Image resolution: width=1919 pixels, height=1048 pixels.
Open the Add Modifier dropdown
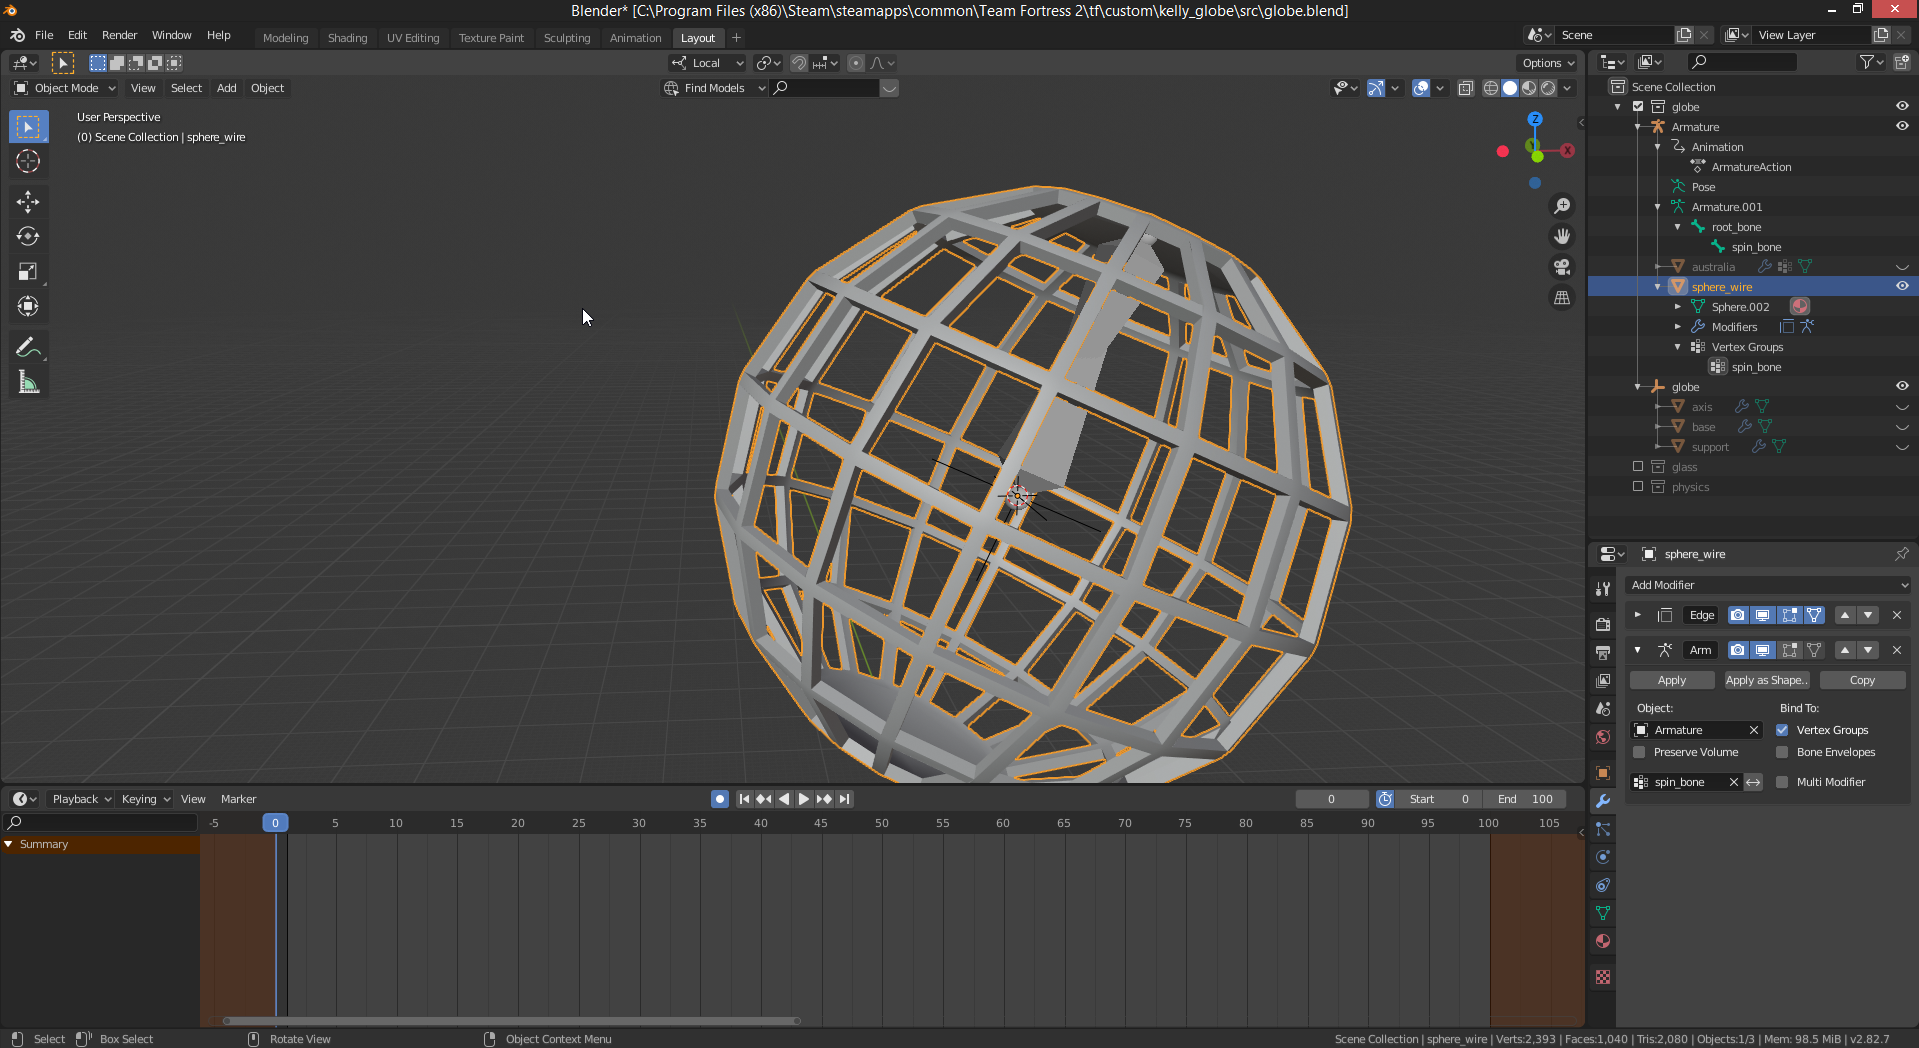[x=1768, y=585]
